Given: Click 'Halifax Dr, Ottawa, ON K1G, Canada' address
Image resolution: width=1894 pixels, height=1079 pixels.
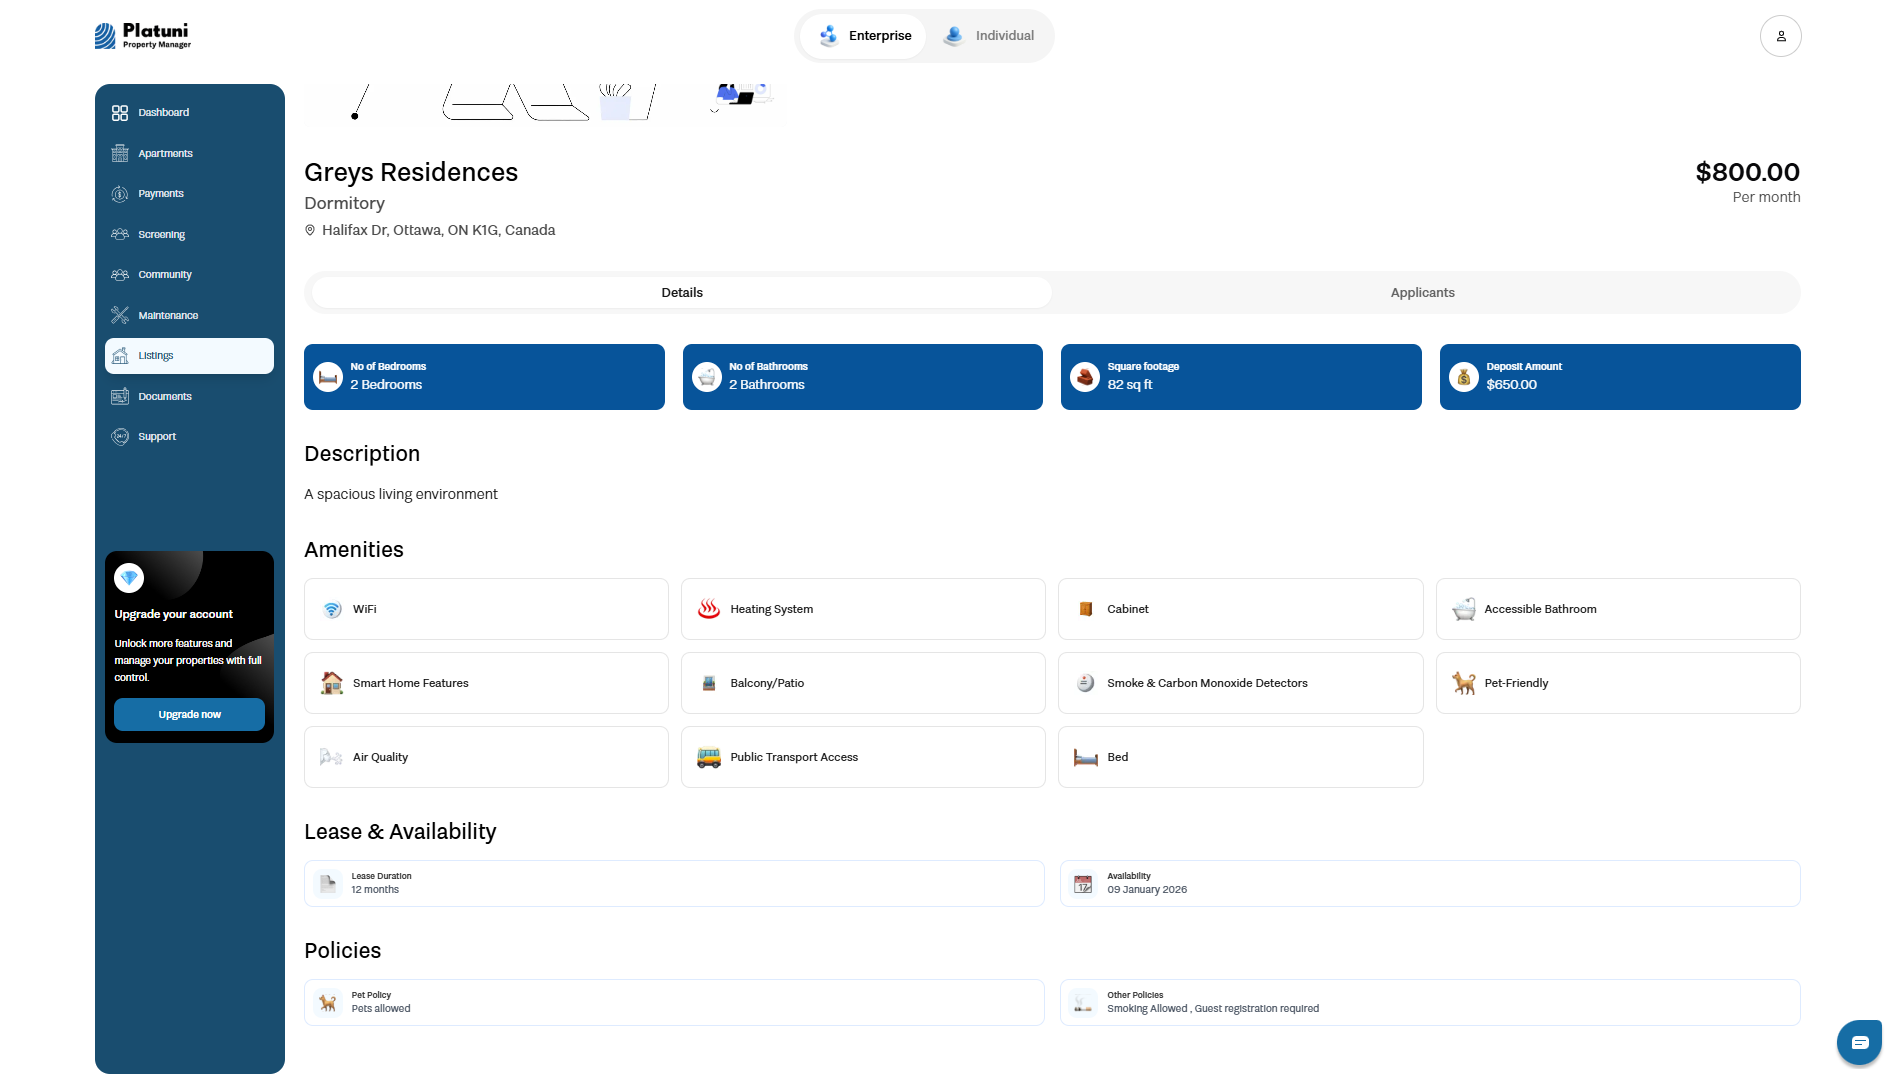Looking at the screenshot, I should point(438,230).
